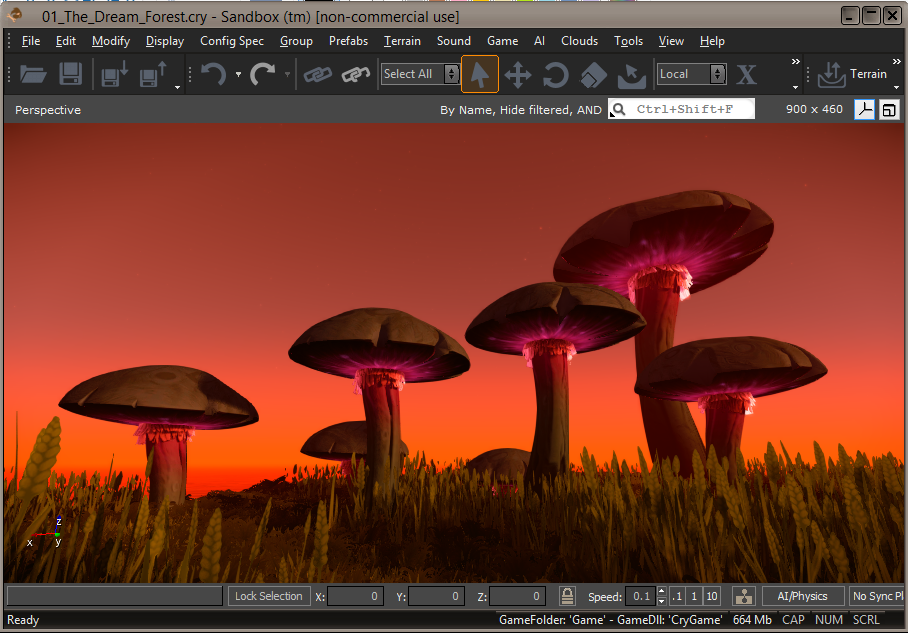Set speed to 10 button

tap(712, 596)
